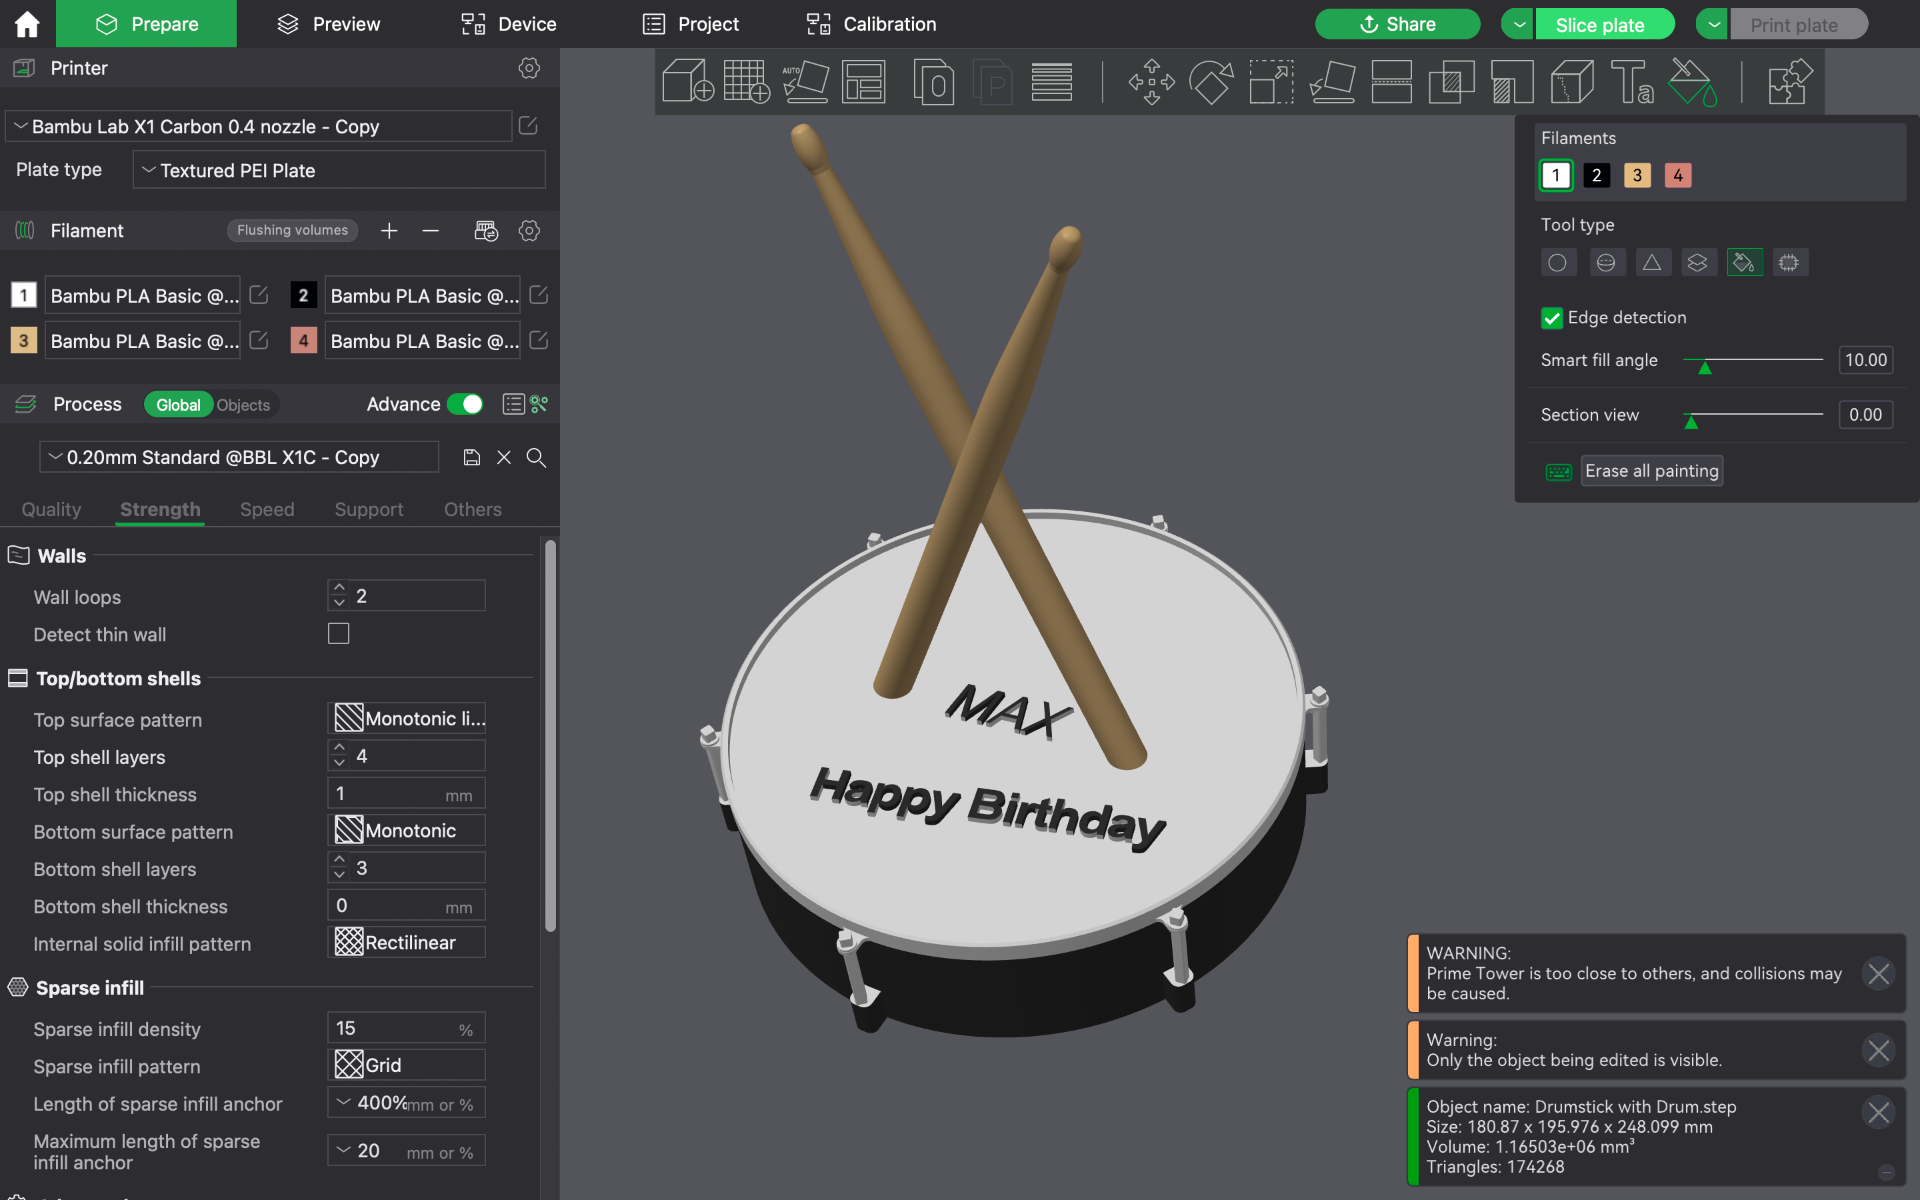Click the Split to objects icon

(x=933, y=81)
